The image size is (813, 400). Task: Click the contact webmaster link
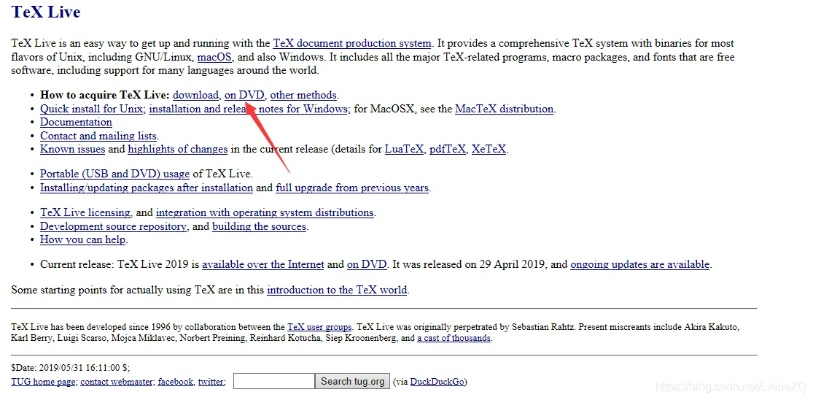pos(117,382)
